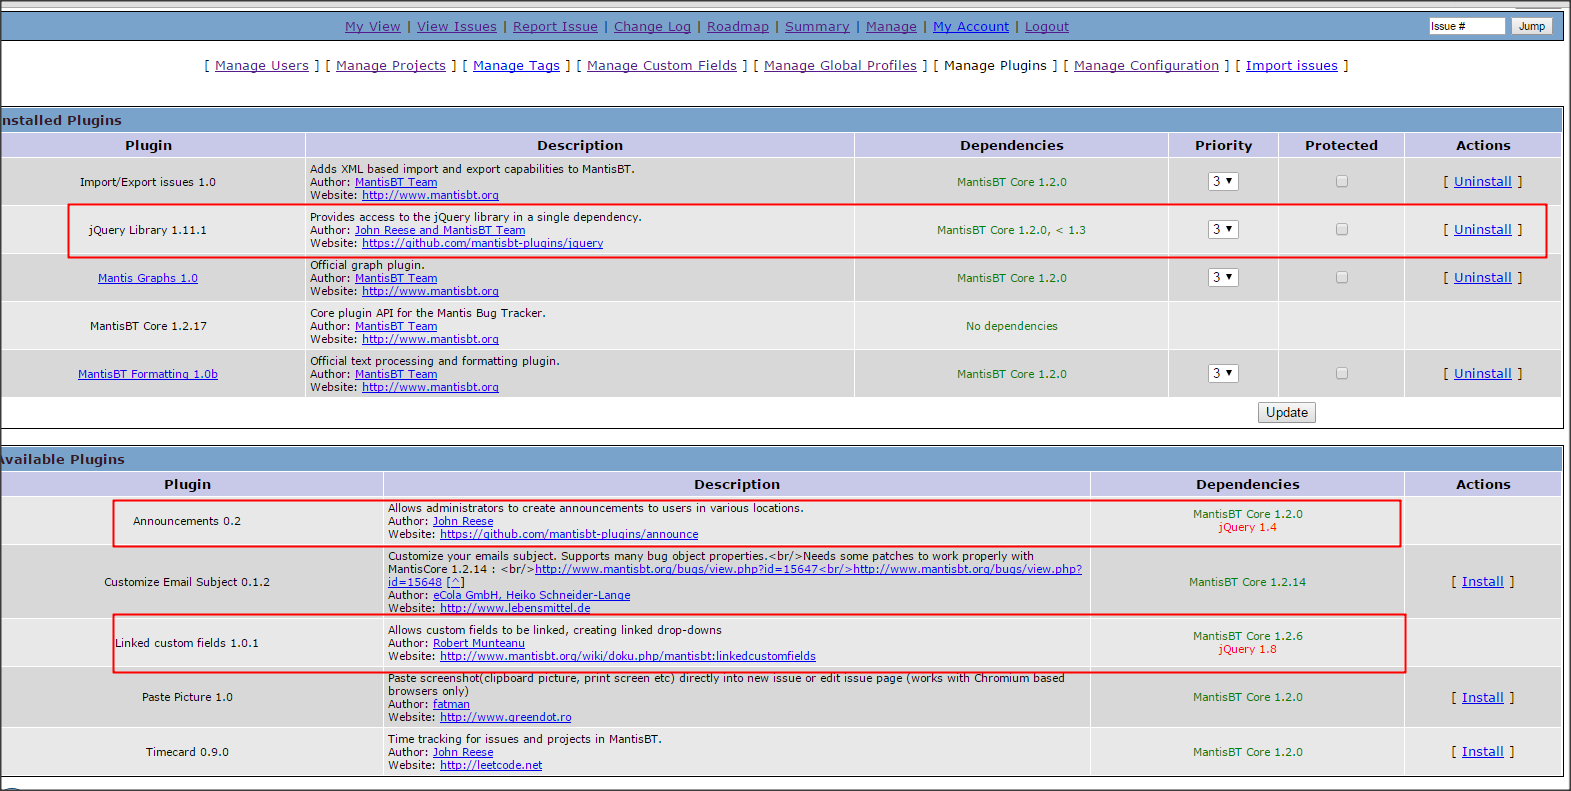The height and width of the screenshot is (791, 1571).
Task: Open the Import issues tab
Action: [1291, 66]
